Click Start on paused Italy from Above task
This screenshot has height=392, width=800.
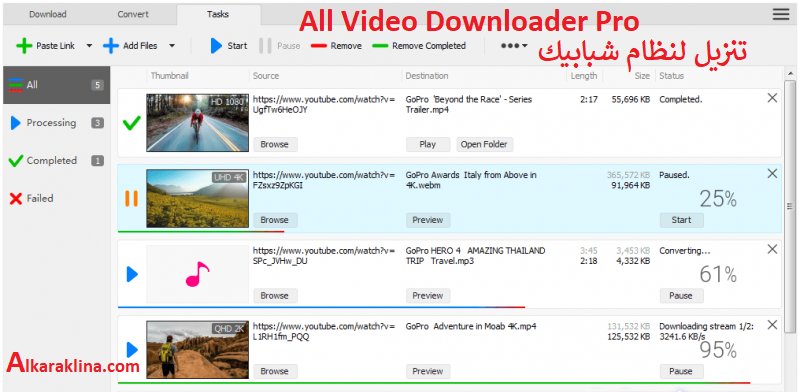(681, 220)
